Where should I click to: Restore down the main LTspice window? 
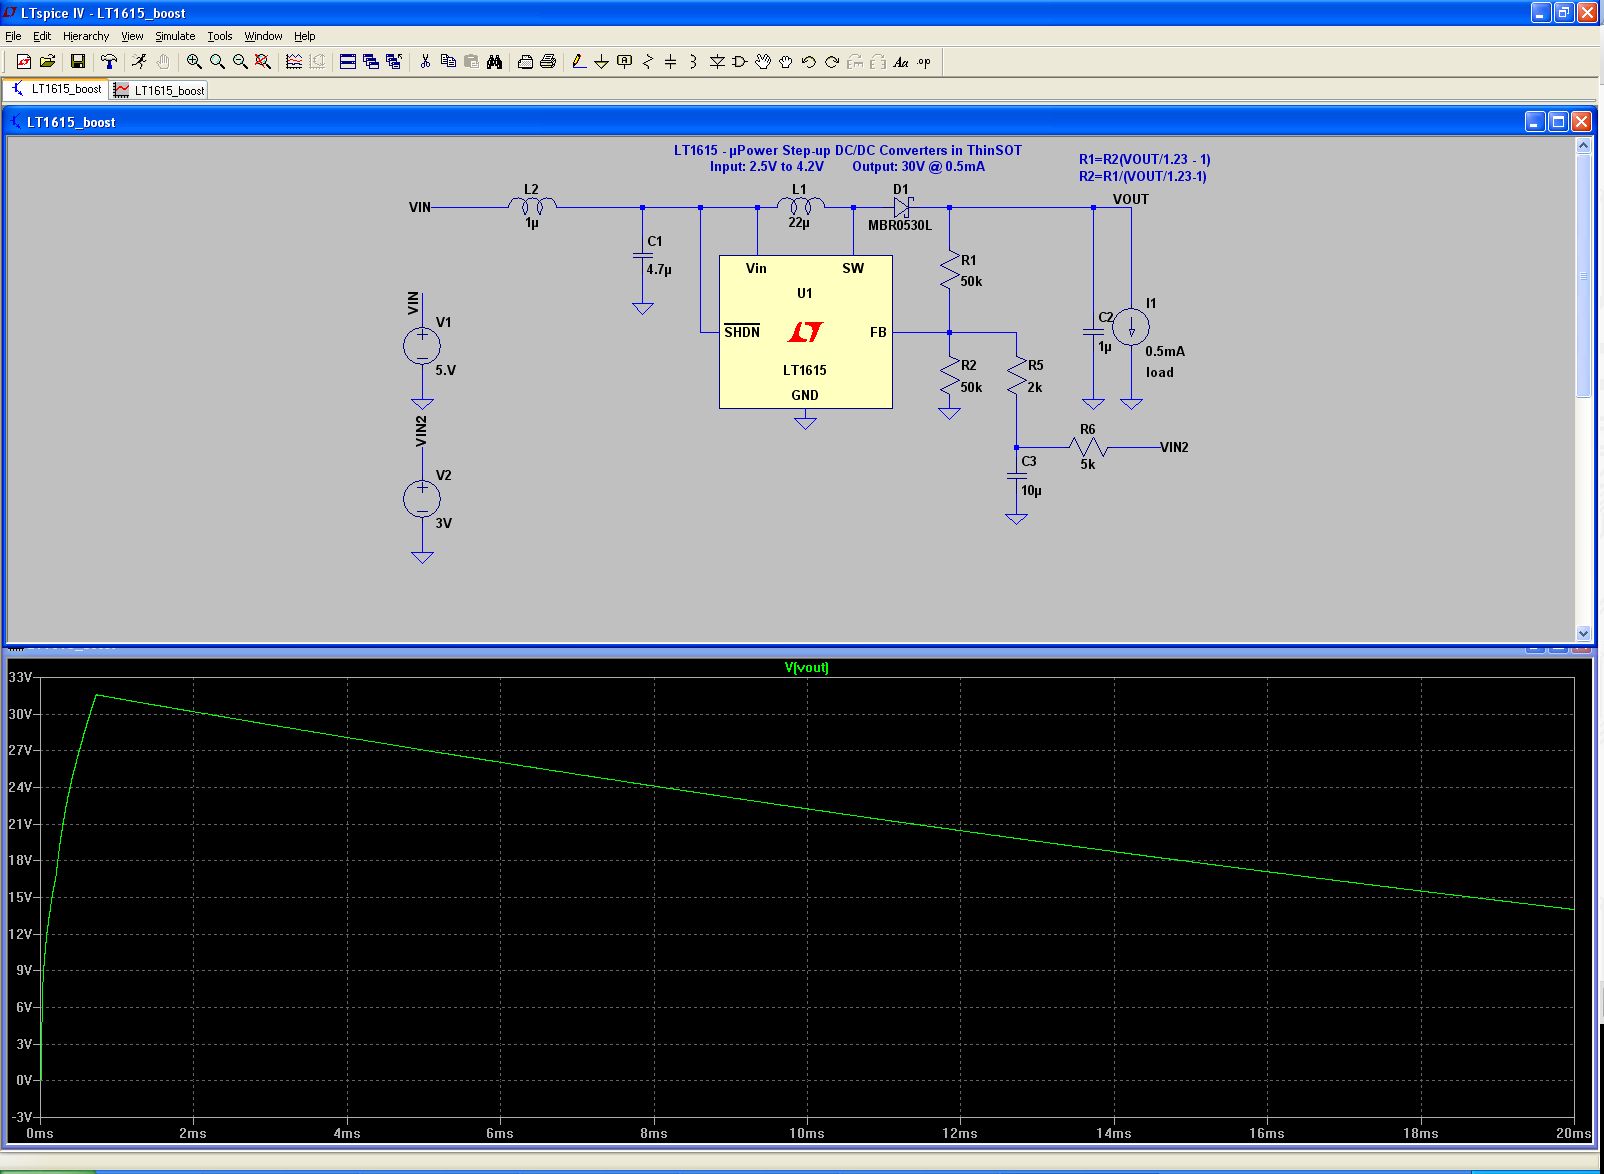[1563, 12]
